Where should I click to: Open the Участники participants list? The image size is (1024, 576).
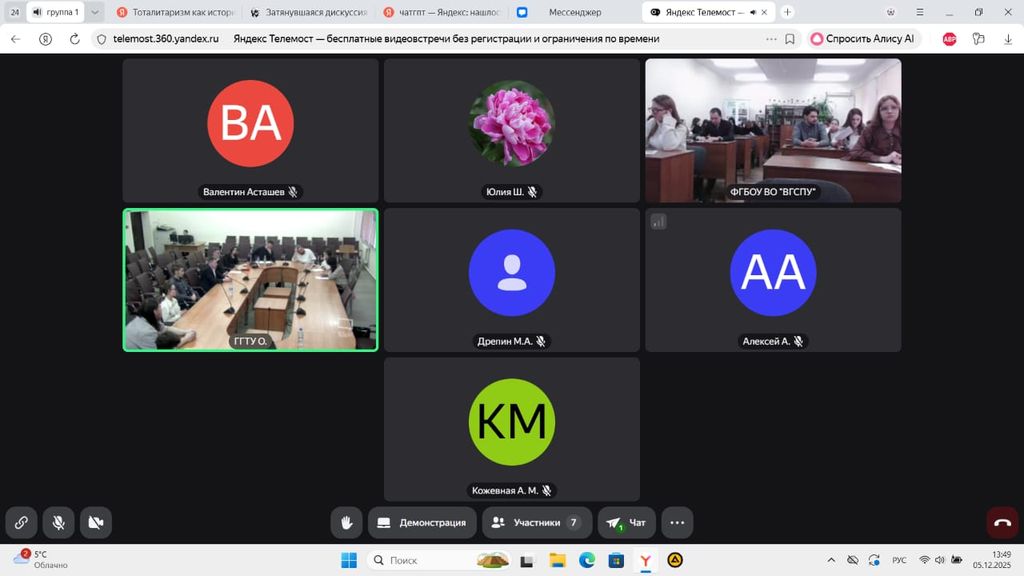[536, 522]
